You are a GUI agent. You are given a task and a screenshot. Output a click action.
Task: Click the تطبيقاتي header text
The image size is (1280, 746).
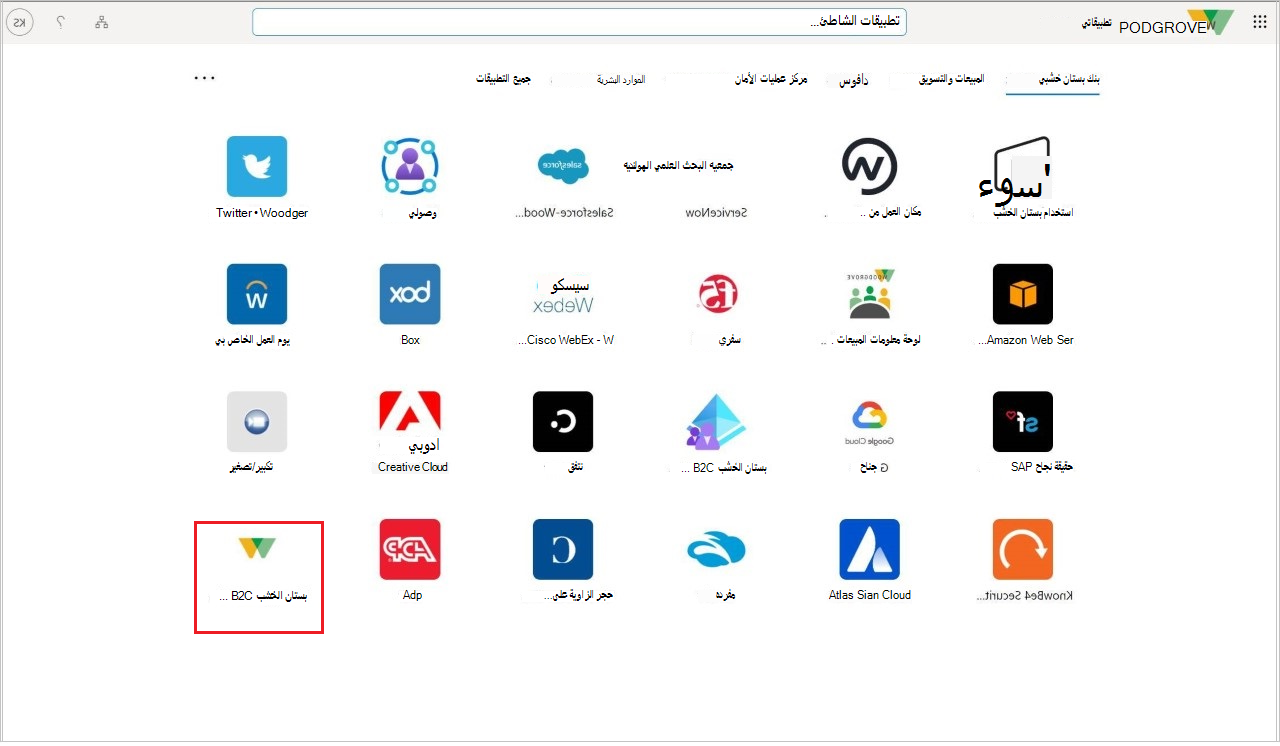[1098, 22]
